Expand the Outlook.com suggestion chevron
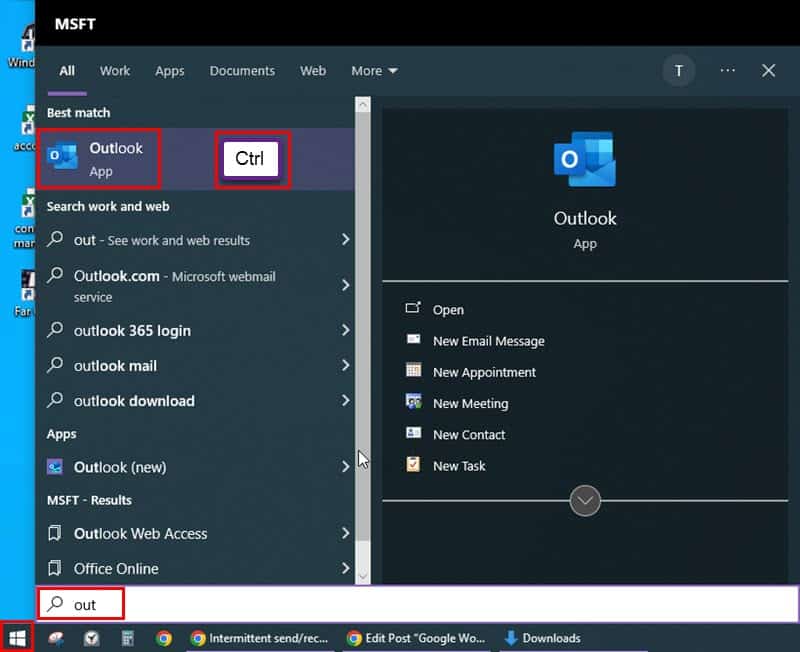 [345, 285]
